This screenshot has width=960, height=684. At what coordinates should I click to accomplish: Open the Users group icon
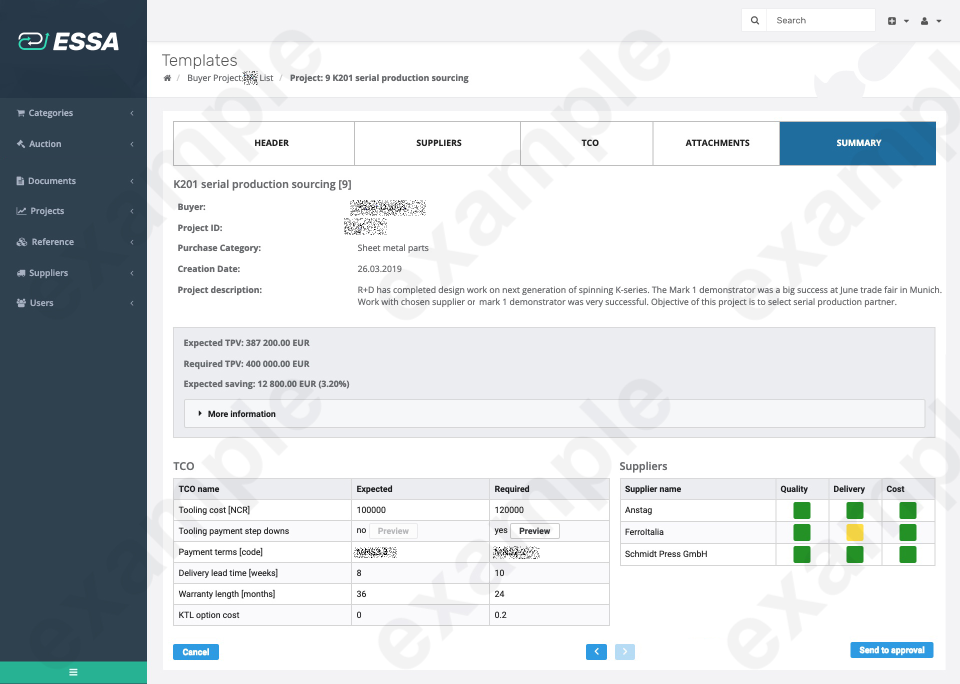22,302
